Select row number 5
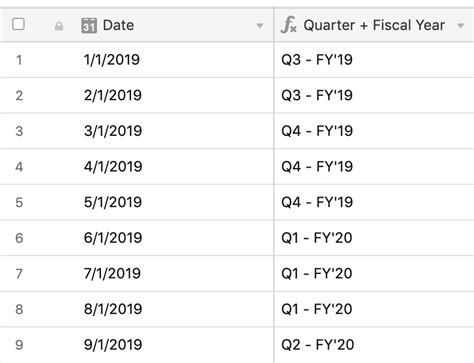 (19, 202)
